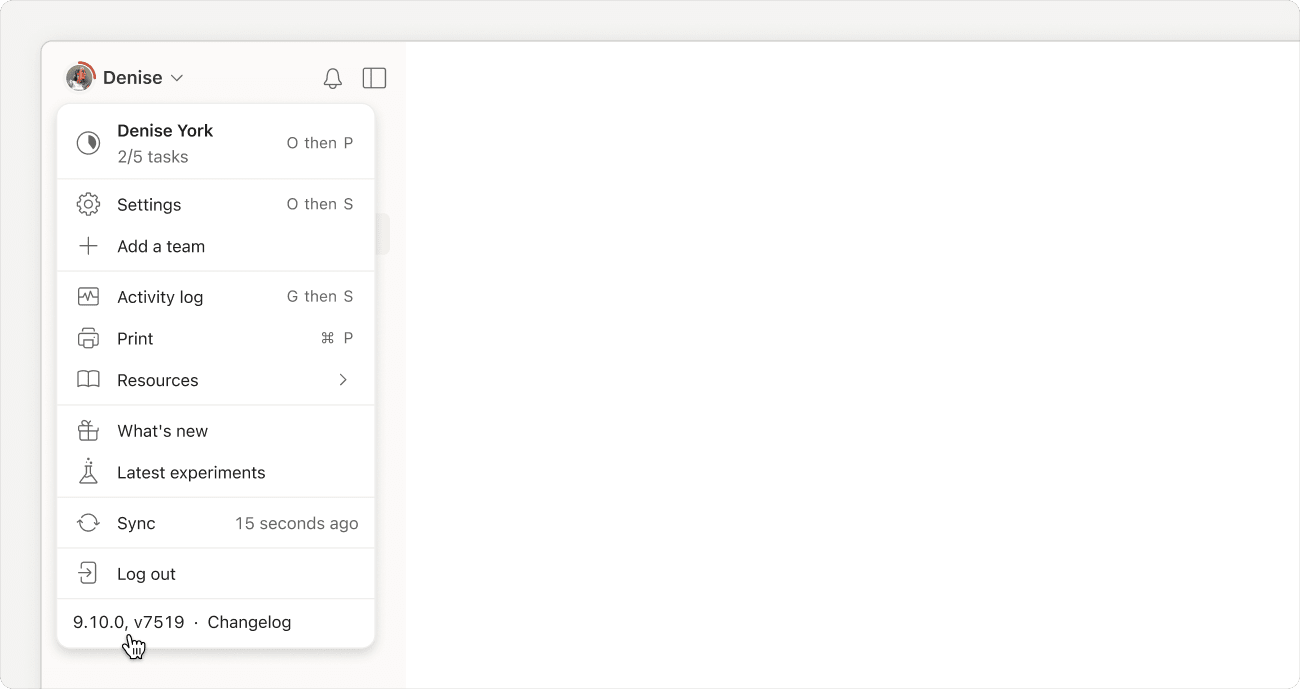Toggle the sidebar panel icon
The height and width of the screenshot is (689, 1300).
pos(374,77)
